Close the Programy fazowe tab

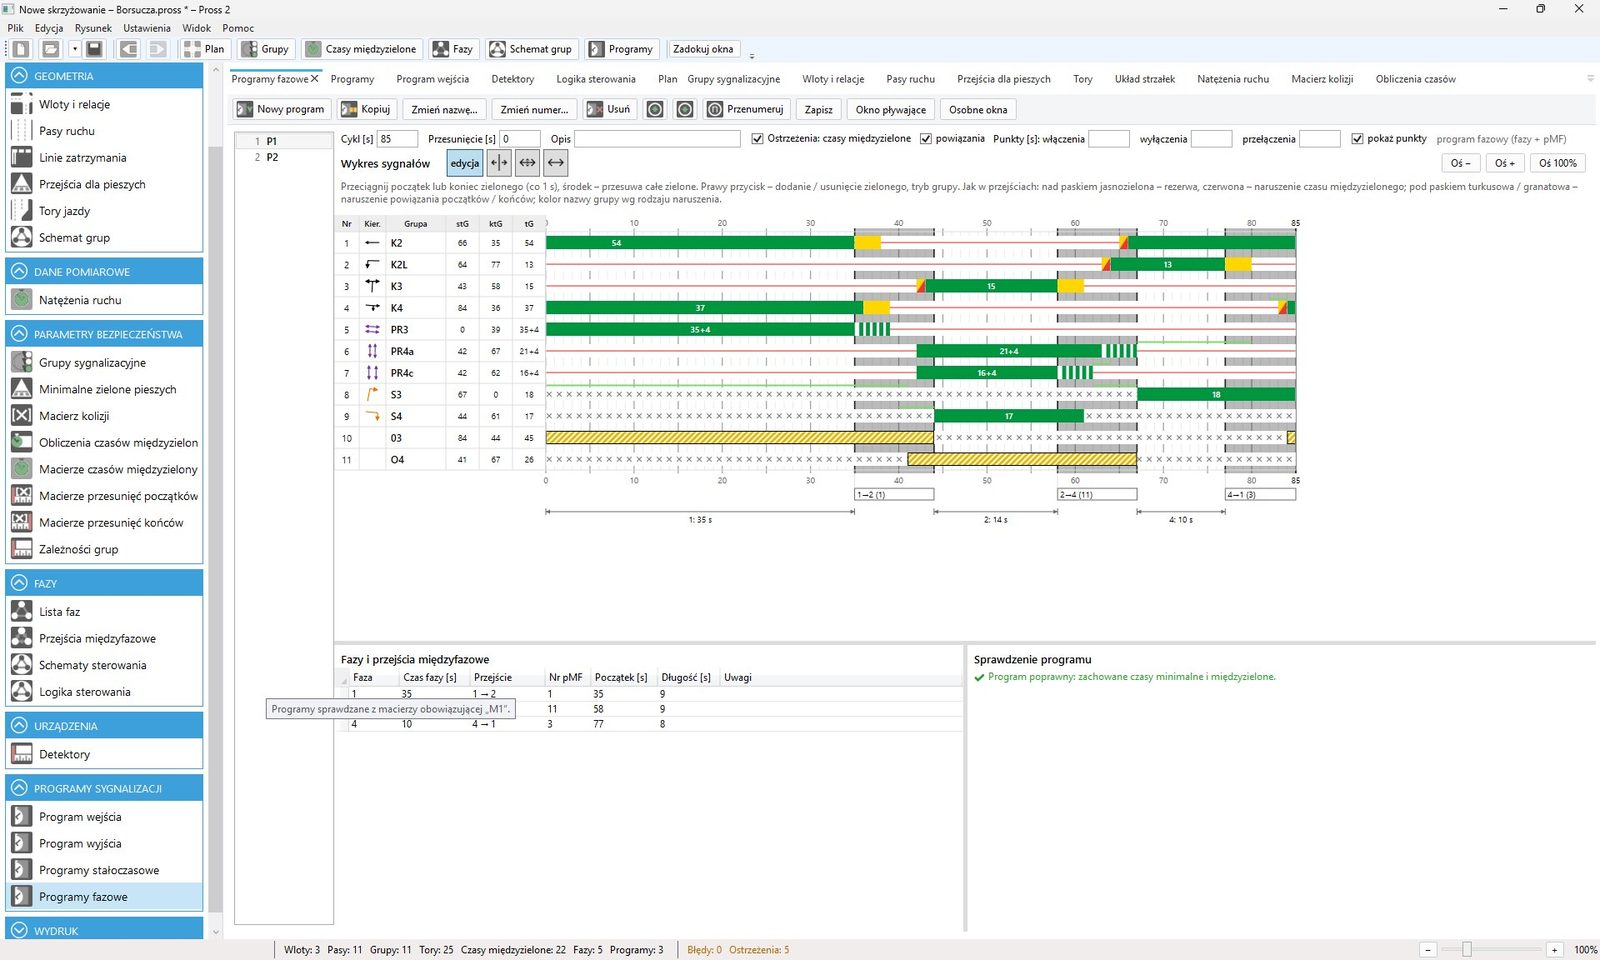coord(314,79)
